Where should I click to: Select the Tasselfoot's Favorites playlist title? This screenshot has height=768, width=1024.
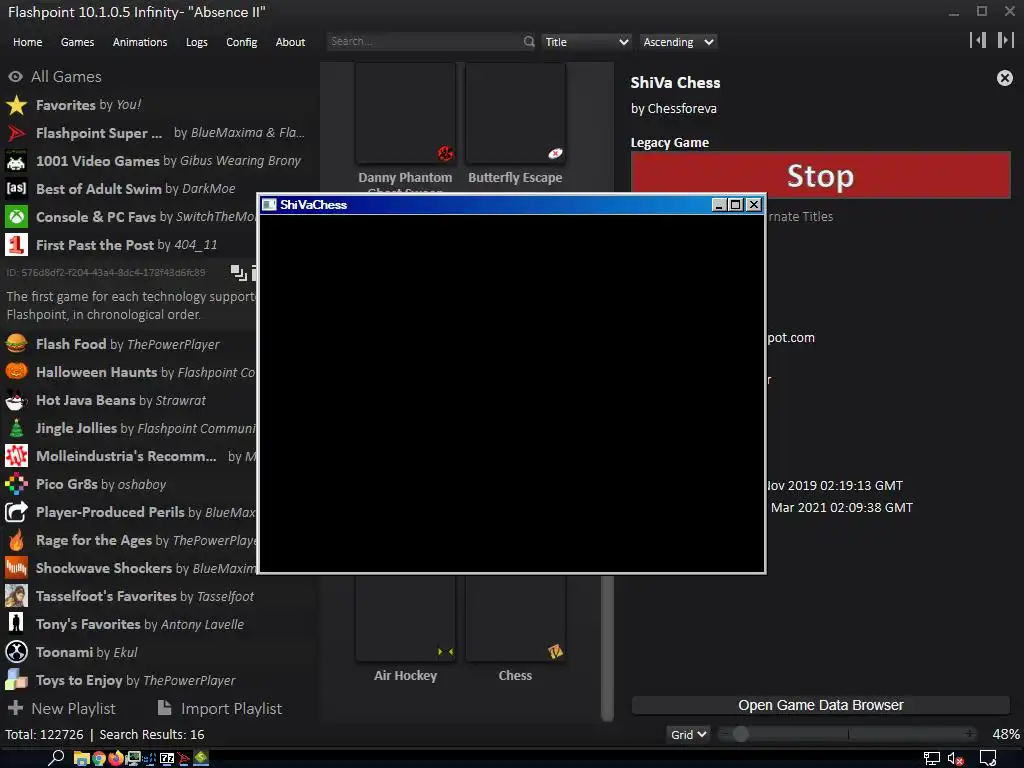[106, 596]
